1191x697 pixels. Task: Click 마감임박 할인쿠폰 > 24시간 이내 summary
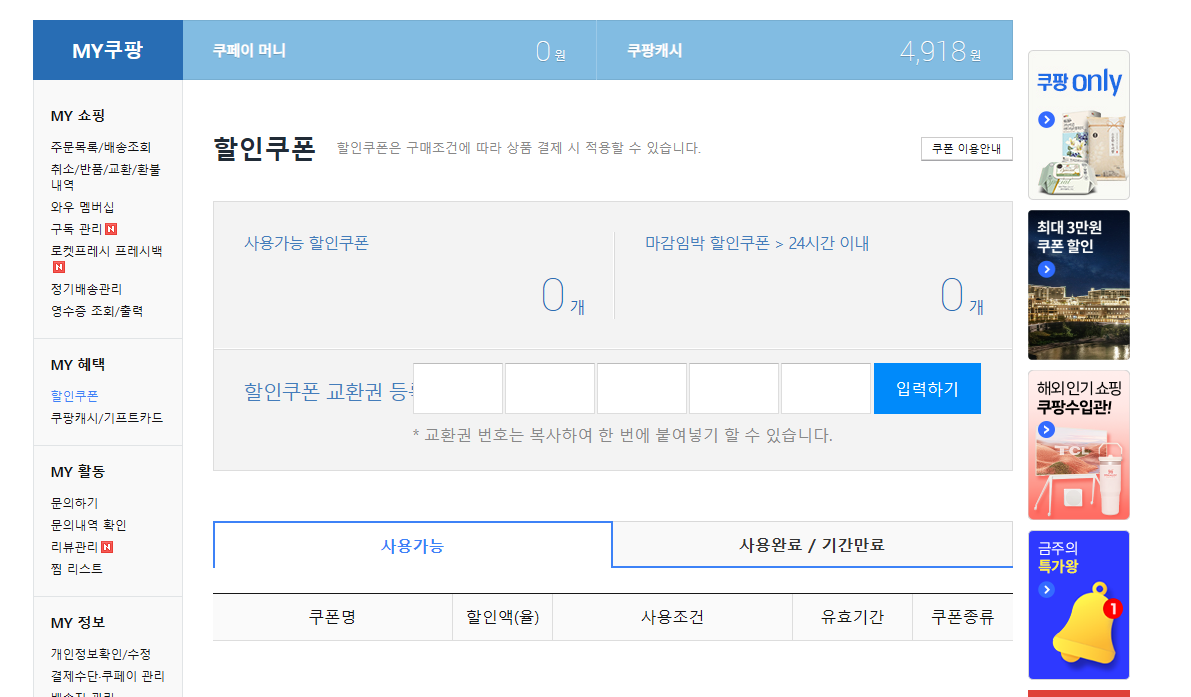[x=813, y=276]
